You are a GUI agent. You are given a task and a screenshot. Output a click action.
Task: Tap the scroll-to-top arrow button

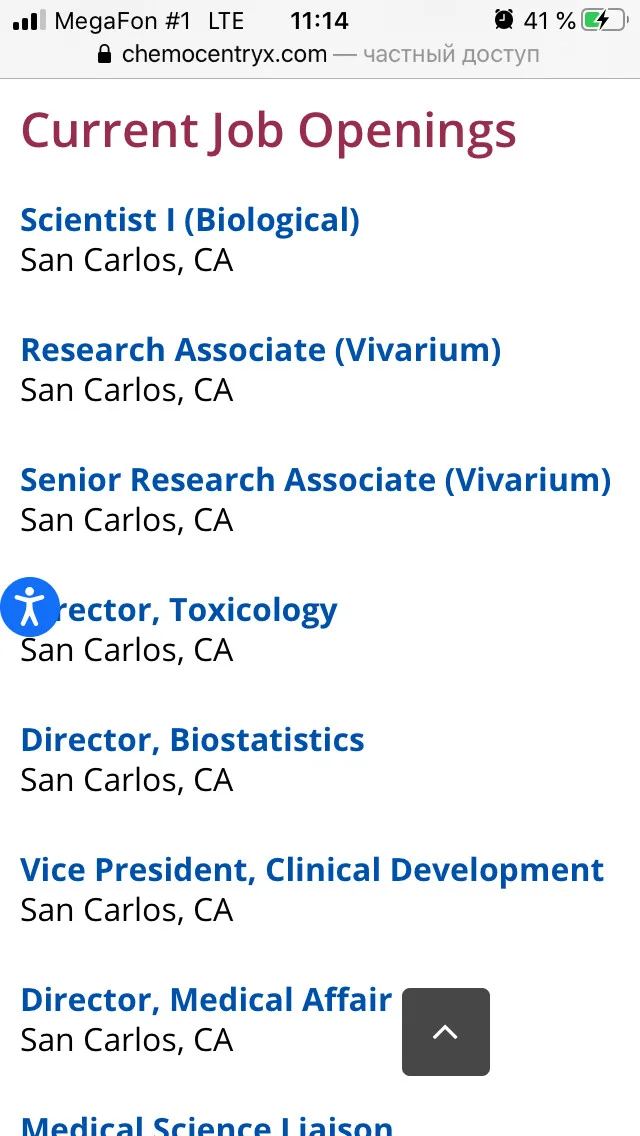pyautogui.click(x=446, y=1032)
